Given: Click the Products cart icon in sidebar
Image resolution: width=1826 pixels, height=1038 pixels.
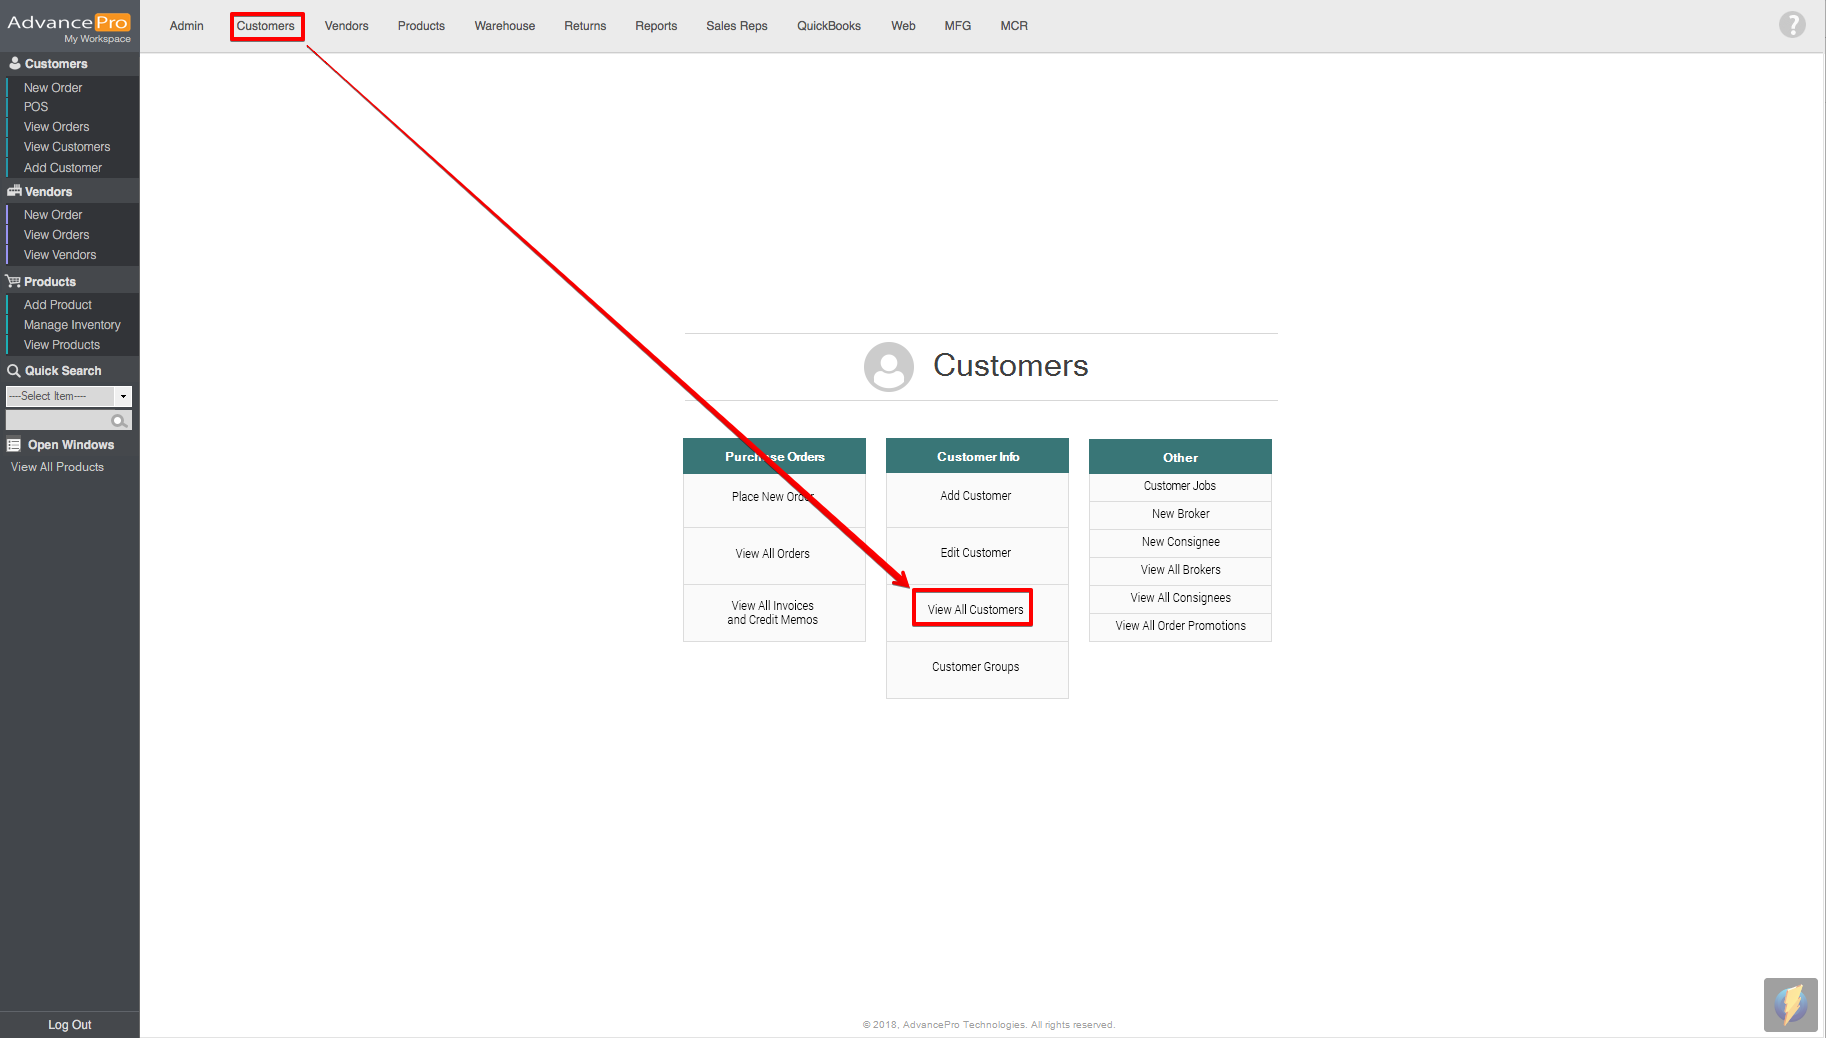Looking at the screenshot, I should click(x=13, y=282).
